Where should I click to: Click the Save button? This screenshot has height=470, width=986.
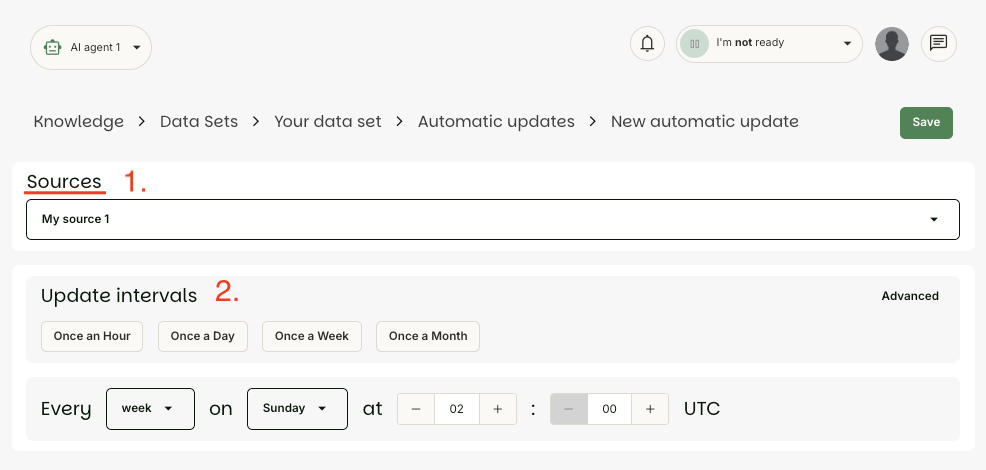point(926,122)
